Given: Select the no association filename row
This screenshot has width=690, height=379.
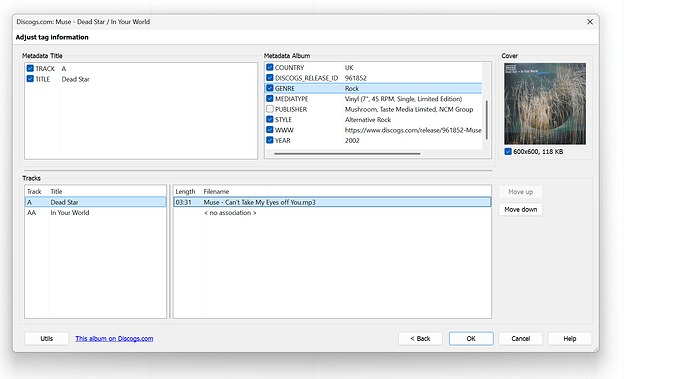Looking at the screenshot, I should 332,213.
